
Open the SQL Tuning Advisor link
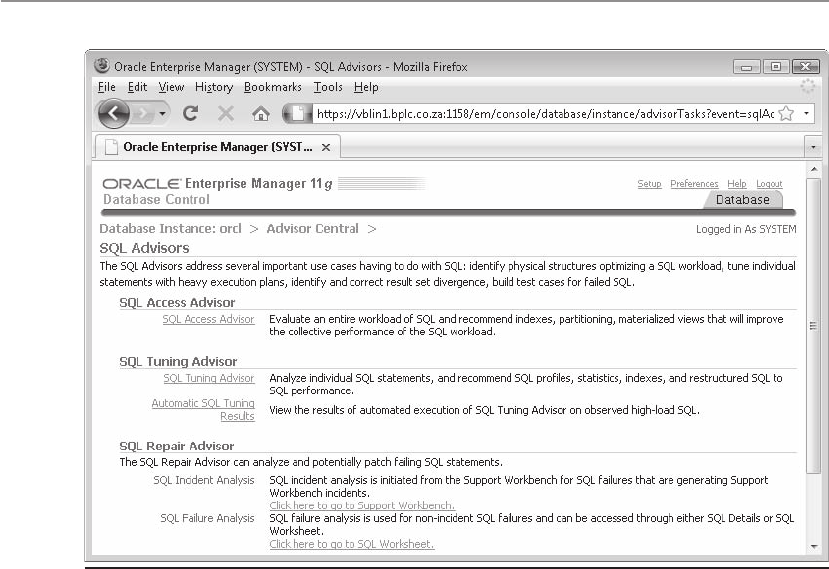209,378
